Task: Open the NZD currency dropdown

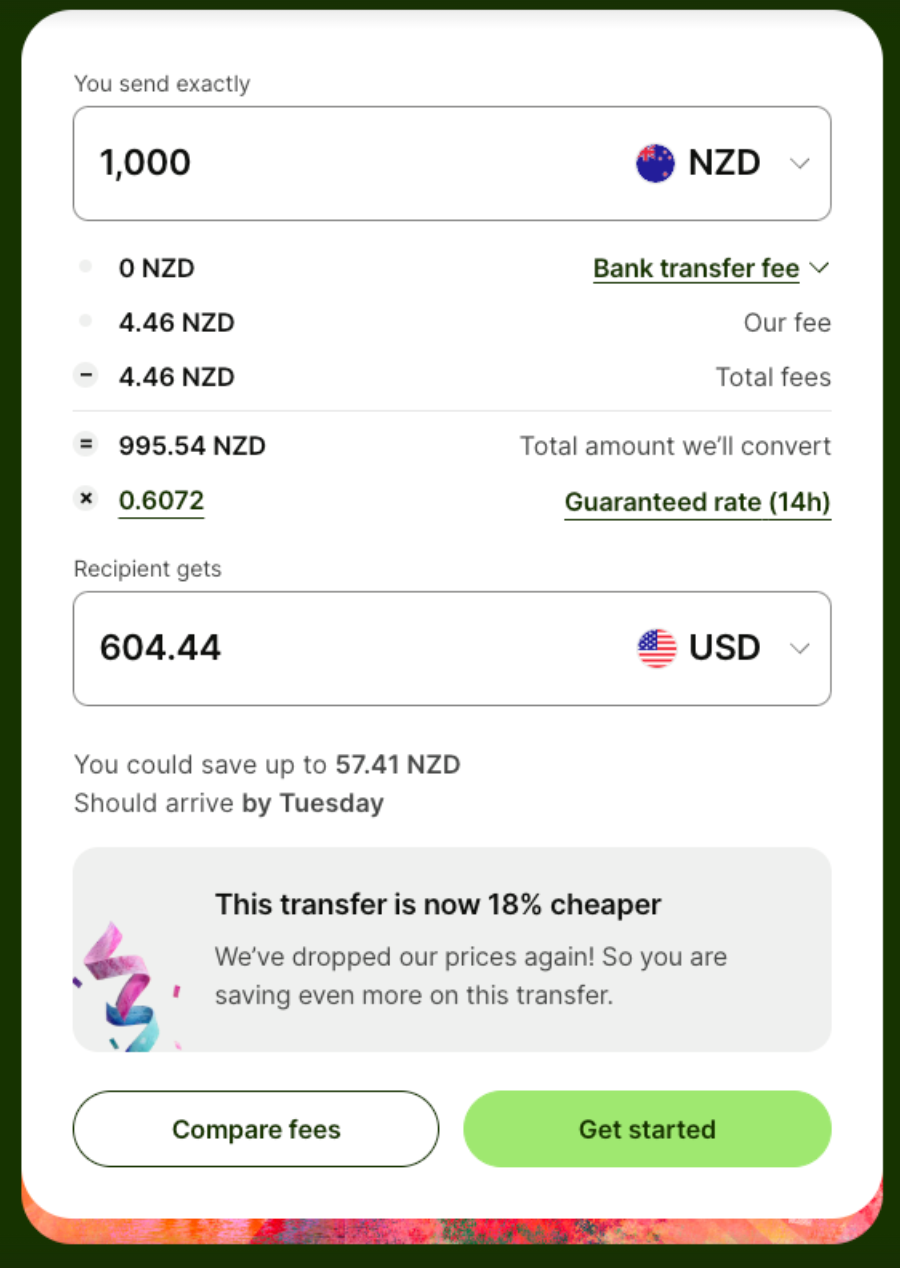Action: pos(799,163)
